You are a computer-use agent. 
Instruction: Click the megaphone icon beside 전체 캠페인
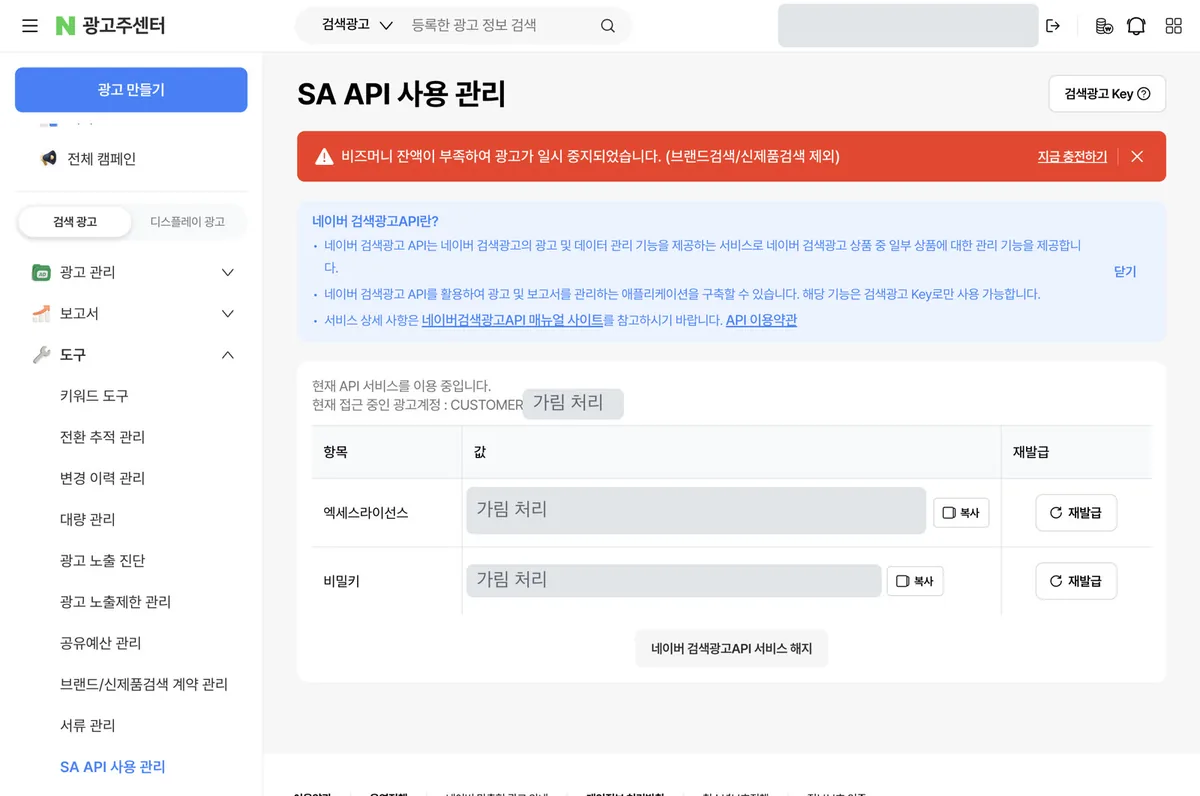coord(48,158)
